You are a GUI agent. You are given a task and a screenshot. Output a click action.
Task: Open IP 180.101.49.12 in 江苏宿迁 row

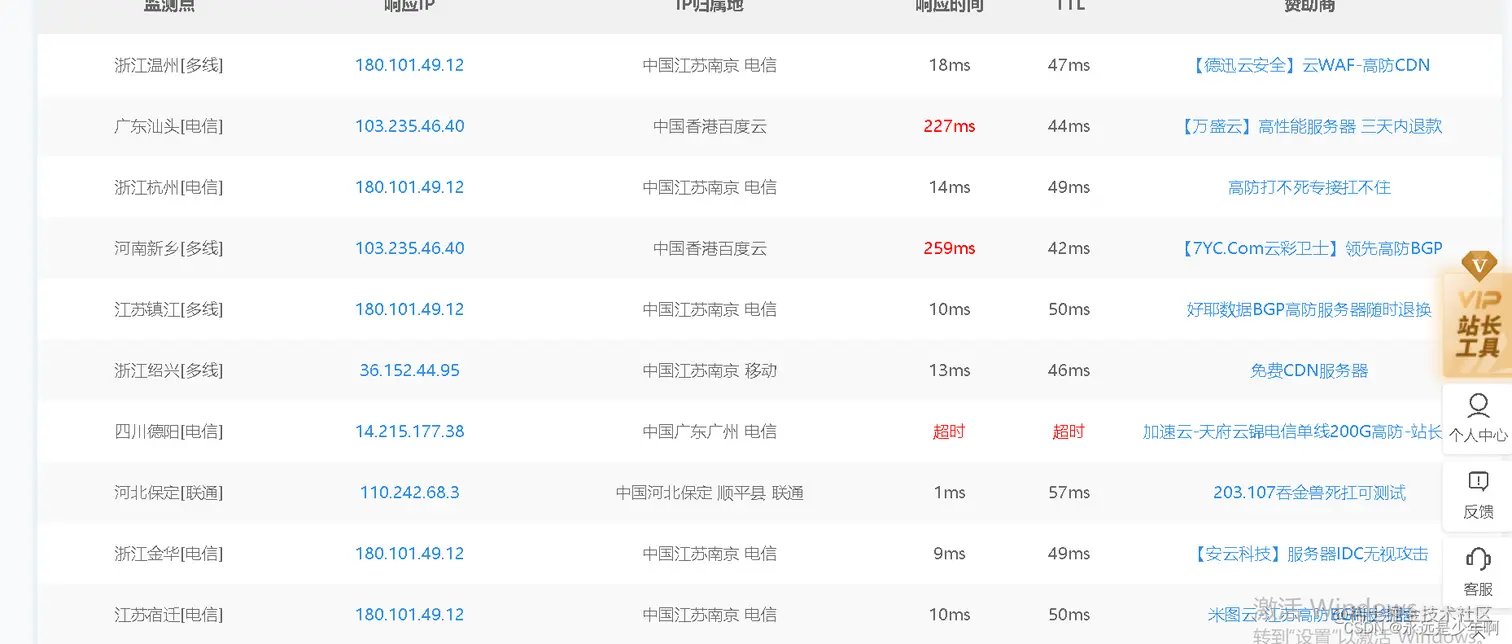pos(409,614)
